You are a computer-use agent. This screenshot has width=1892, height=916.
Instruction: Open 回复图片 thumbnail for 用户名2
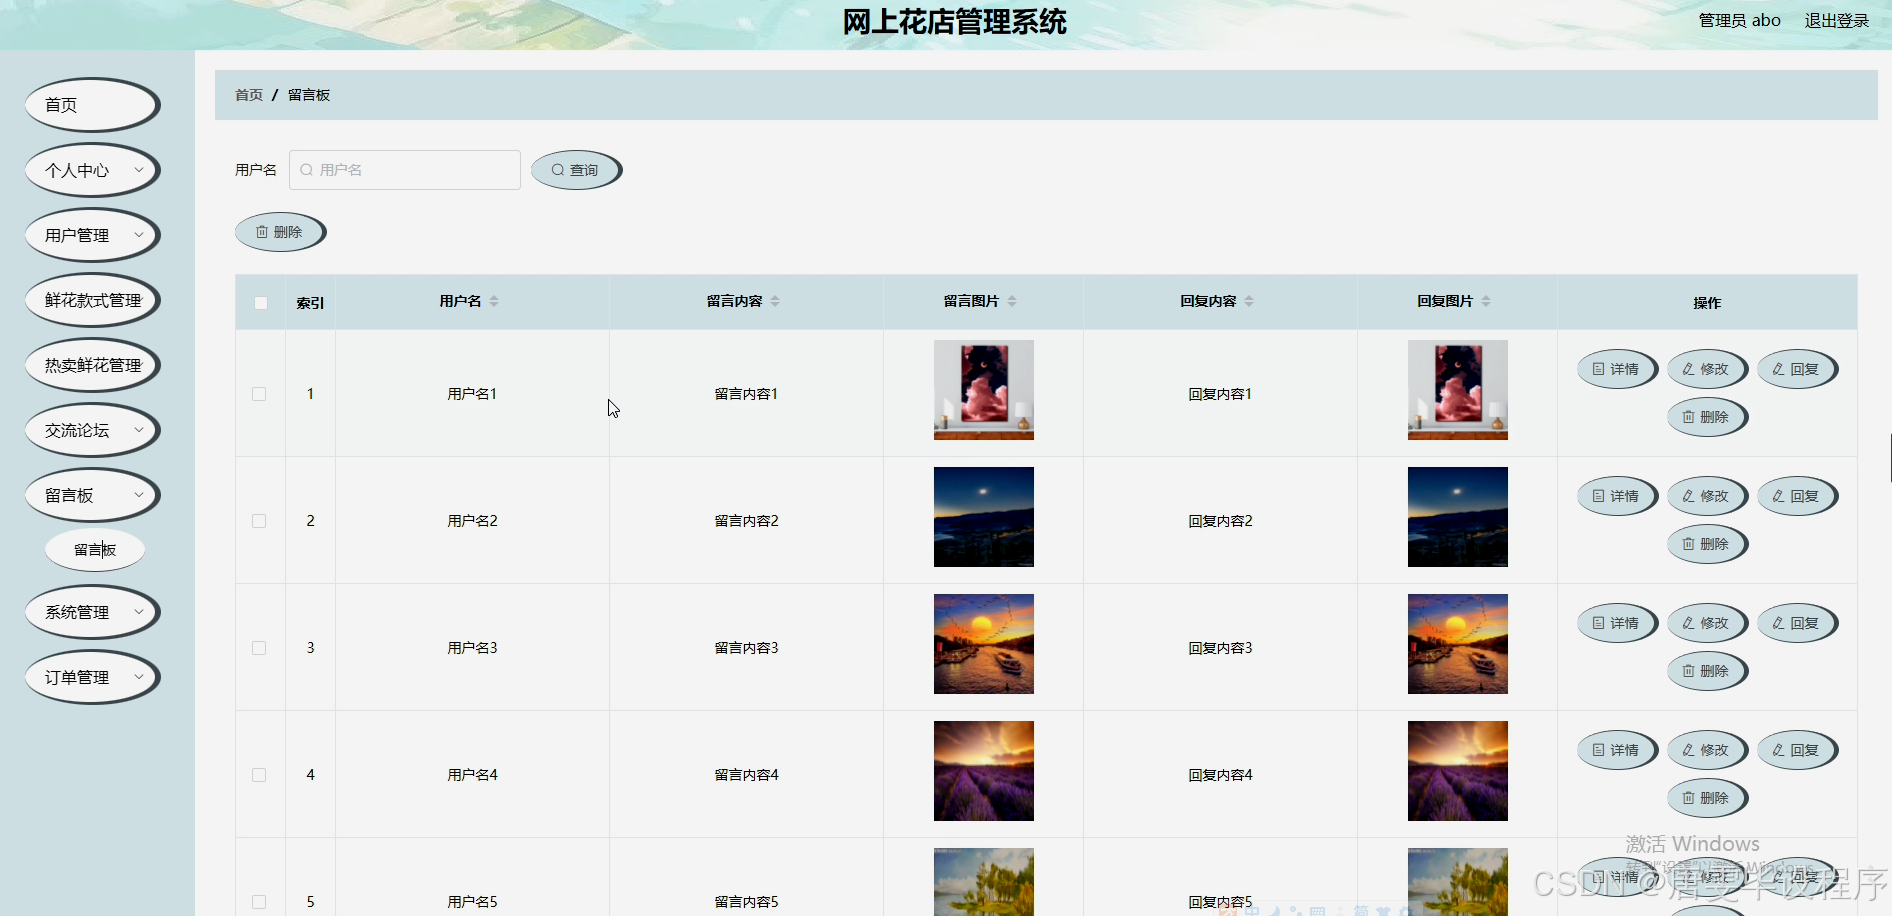pyautogui.click(x=1458, y=517)
